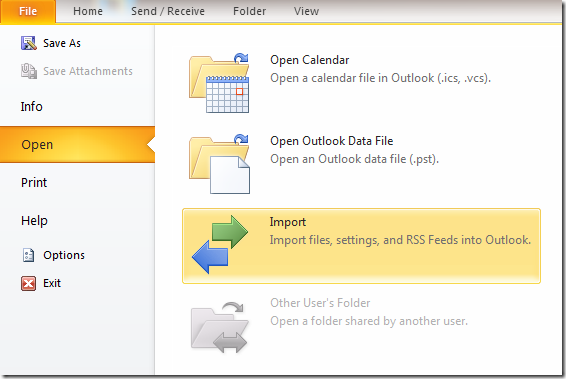Click the Options page icon
Image resolution: width=566 pixels, height=379 pixels.
(29, 255)
